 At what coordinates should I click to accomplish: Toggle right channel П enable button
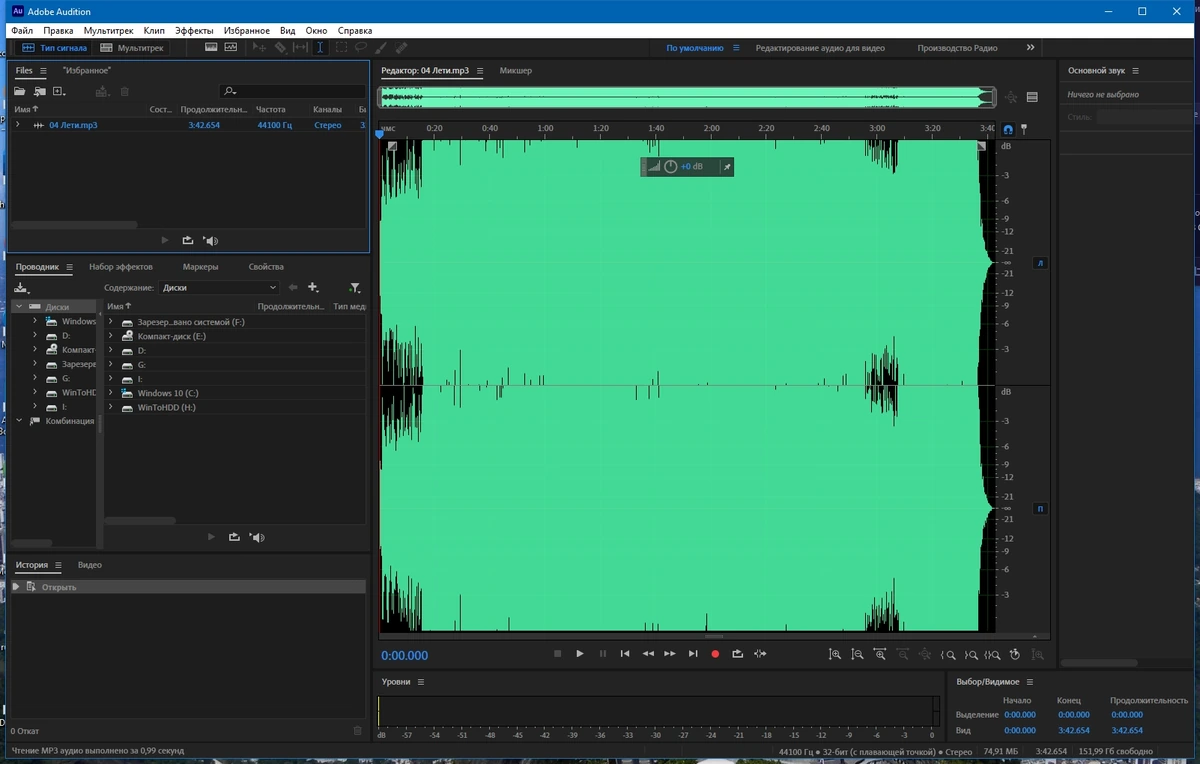[x=1040, y=509]
